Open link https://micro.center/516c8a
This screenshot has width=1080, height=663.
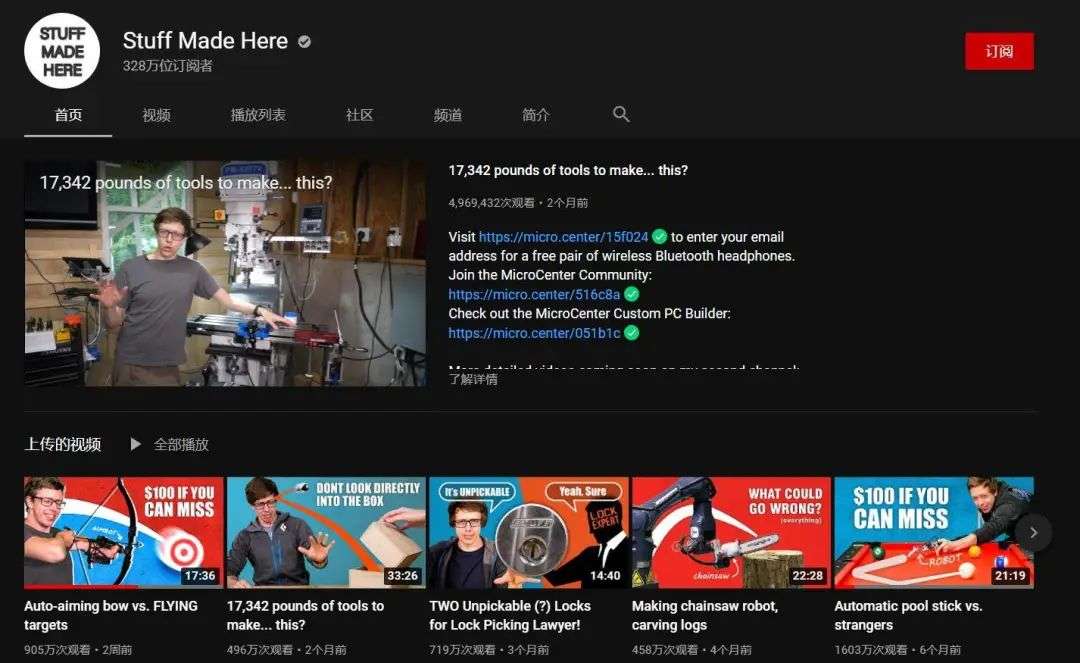pyautogui.click(x=534, y=294)
